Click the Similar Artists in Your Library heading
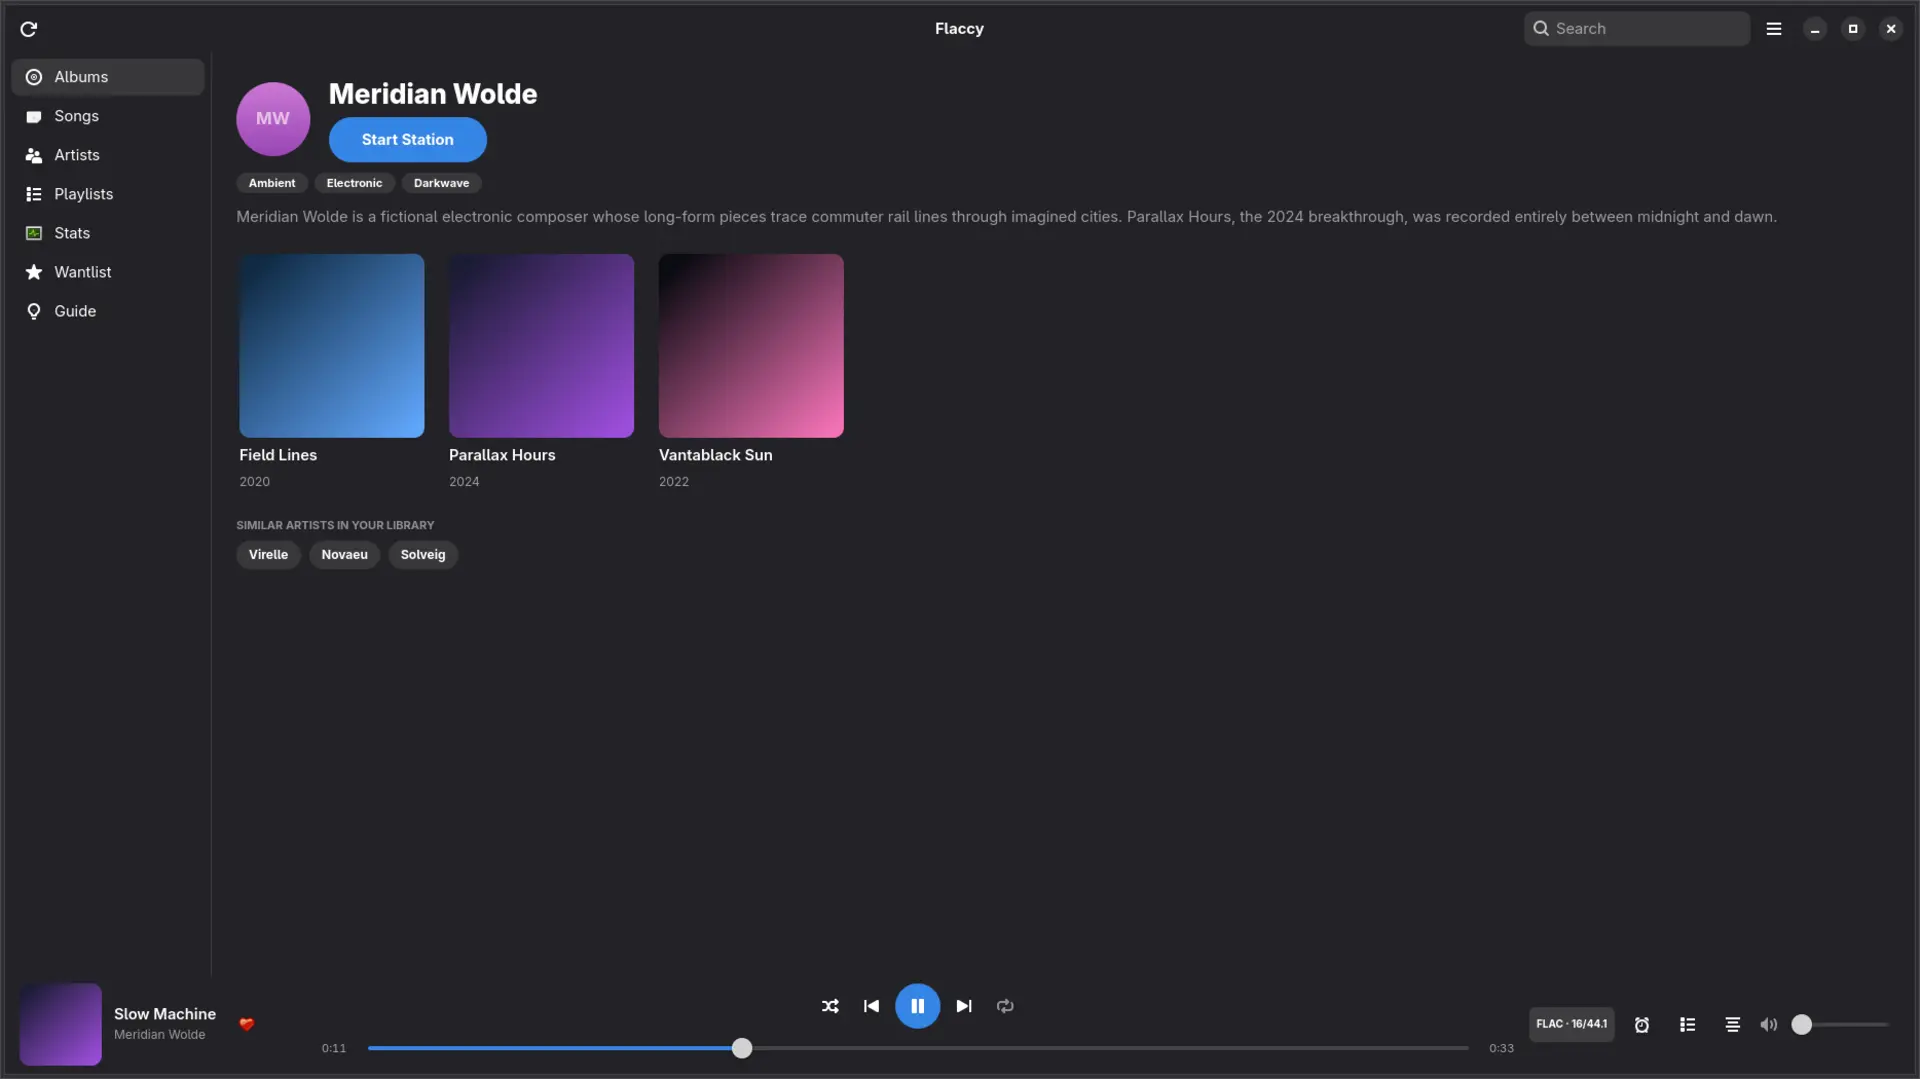This screenshot has height=1079, width=1920. (x=335, y=525)
